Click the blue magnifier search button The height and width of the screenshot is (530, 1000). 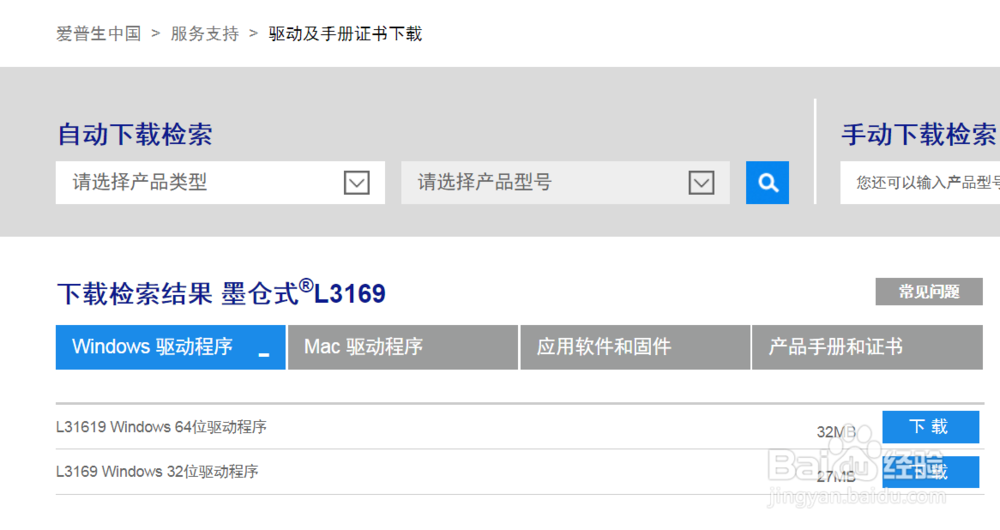coord(767,182)
